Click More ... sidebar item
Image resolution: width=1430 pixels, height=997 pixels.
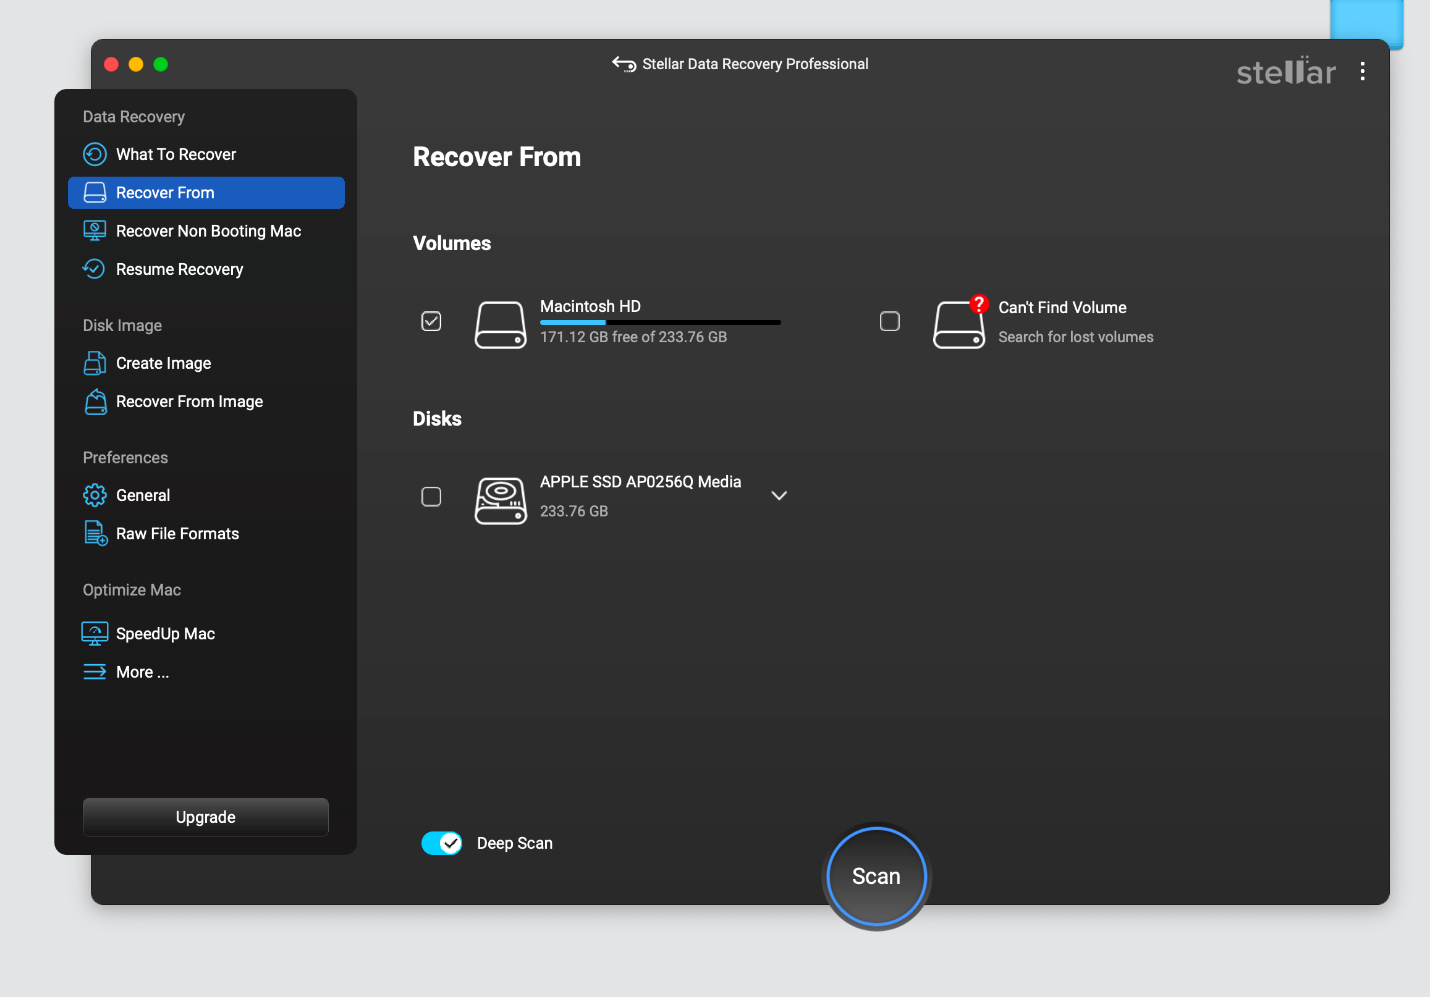pyautogui.click(x=206, y=672)
